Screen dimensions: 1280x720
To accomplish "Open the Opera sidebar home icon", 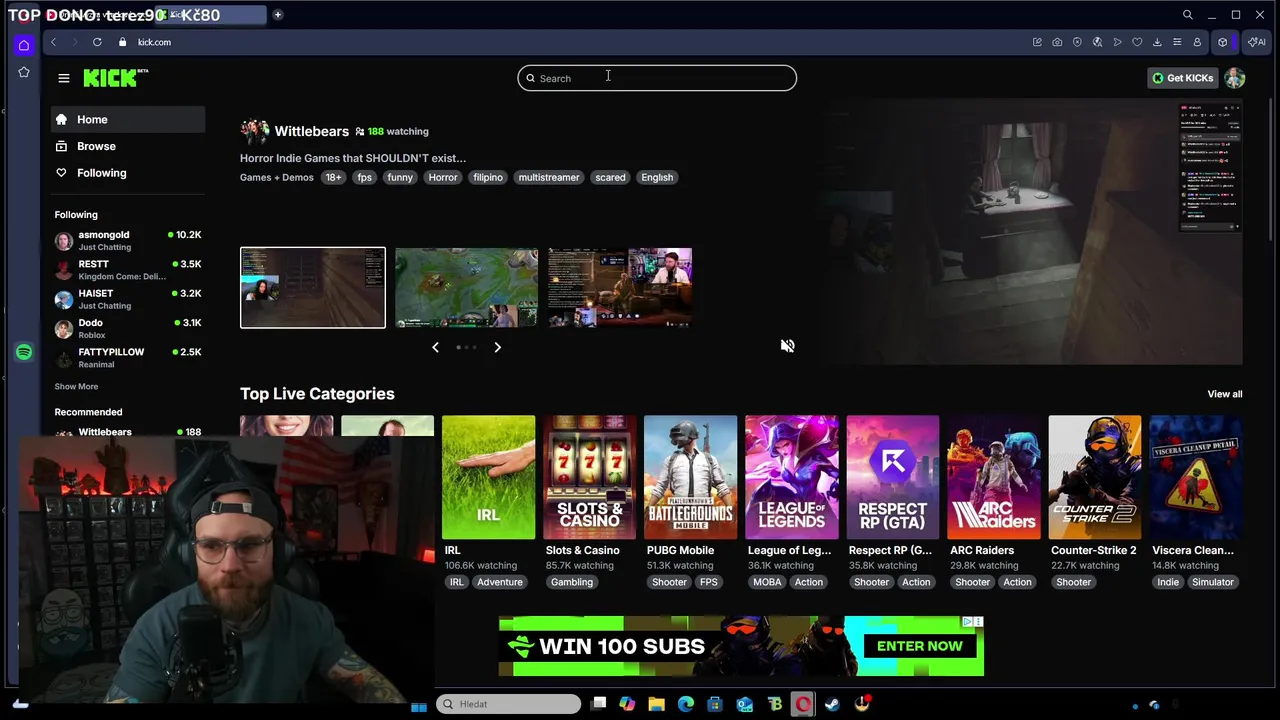I will [x=24, y=45].
